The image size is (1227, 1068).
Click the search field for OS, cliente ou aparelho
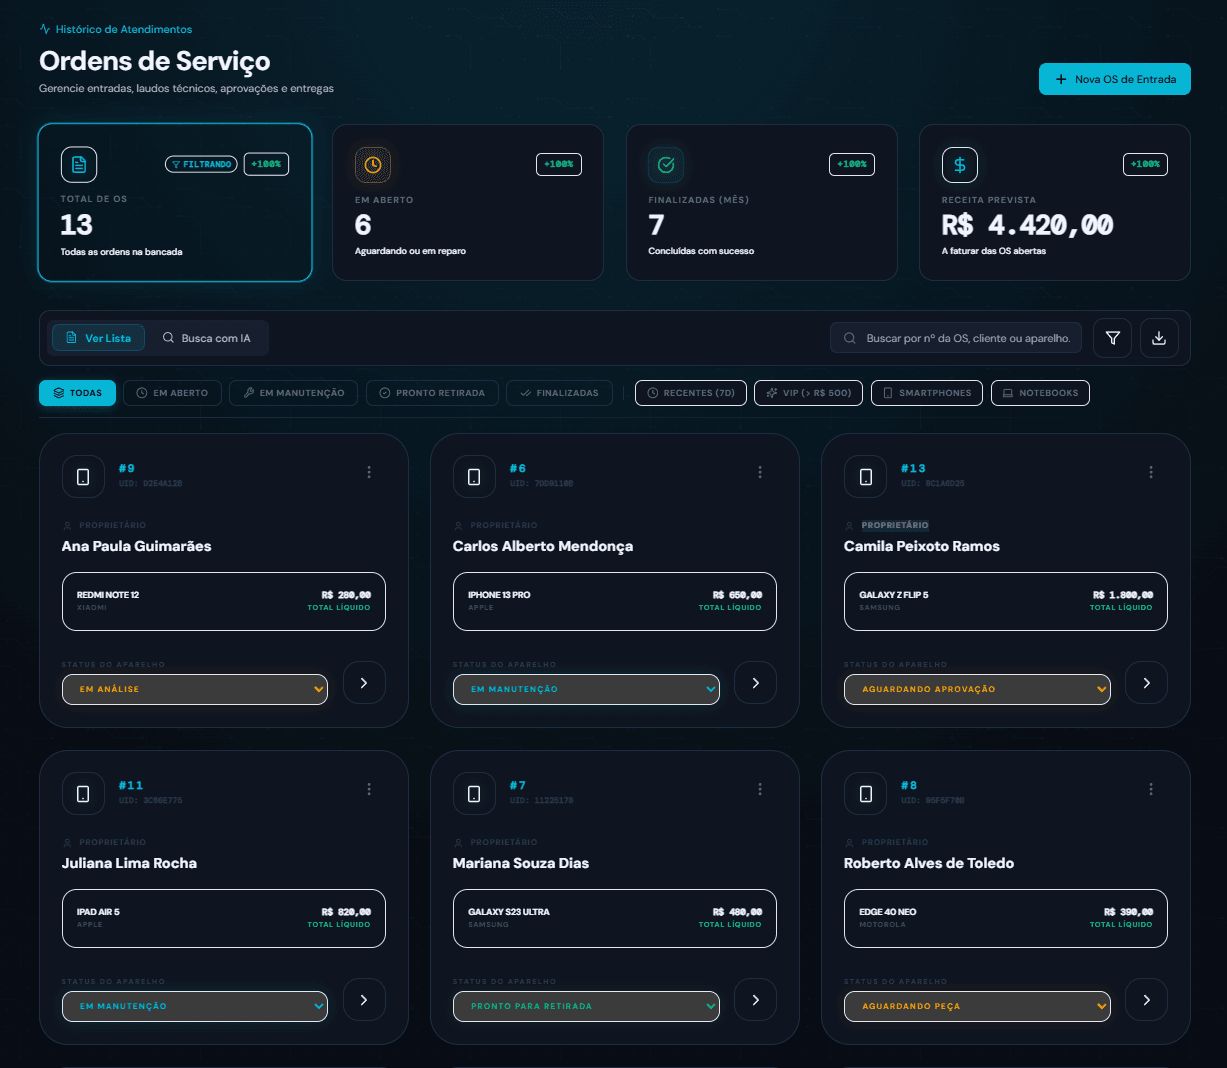(x=956, y=338)
